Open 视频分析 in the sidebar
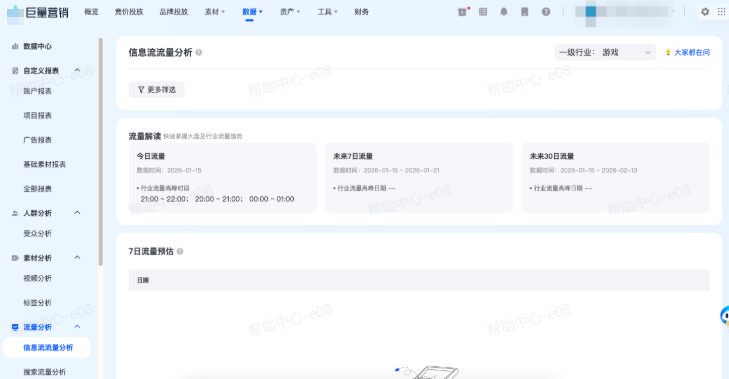Screen dimensions: 729x379 pos(38,279)
